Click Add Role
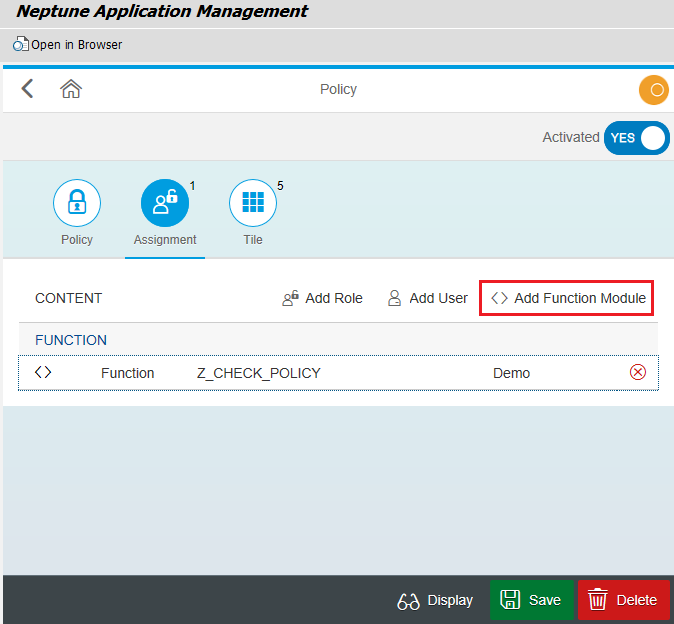Viewport: 674px width, 624px height. 322,298
